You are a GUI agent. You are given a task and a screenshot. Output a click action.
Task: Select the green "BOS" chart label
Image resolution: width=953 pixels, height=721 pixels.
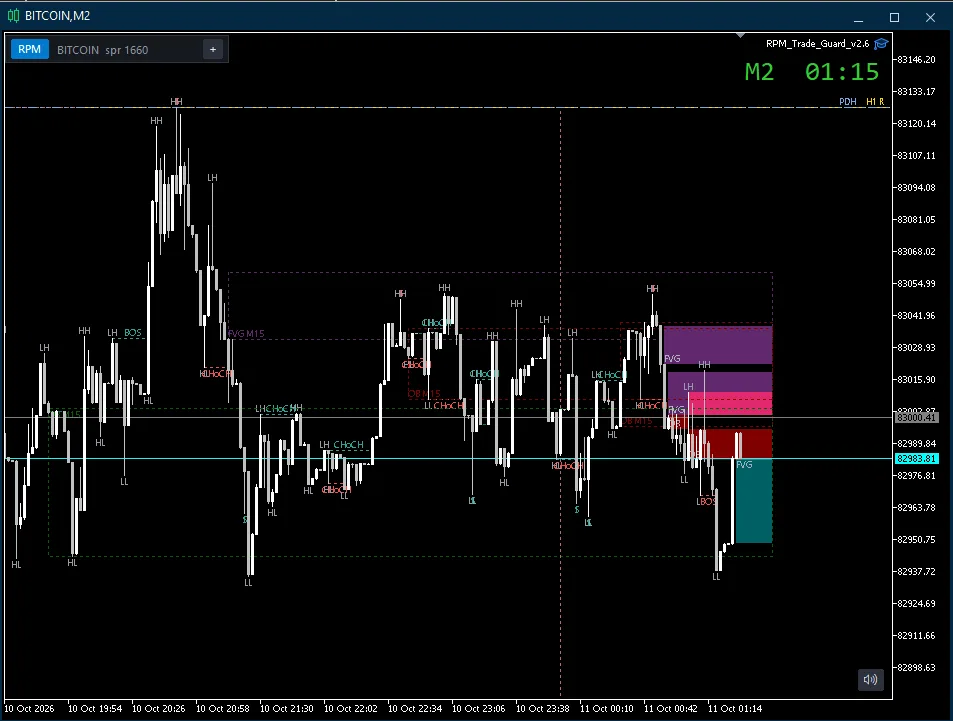(x=132, y=333)
